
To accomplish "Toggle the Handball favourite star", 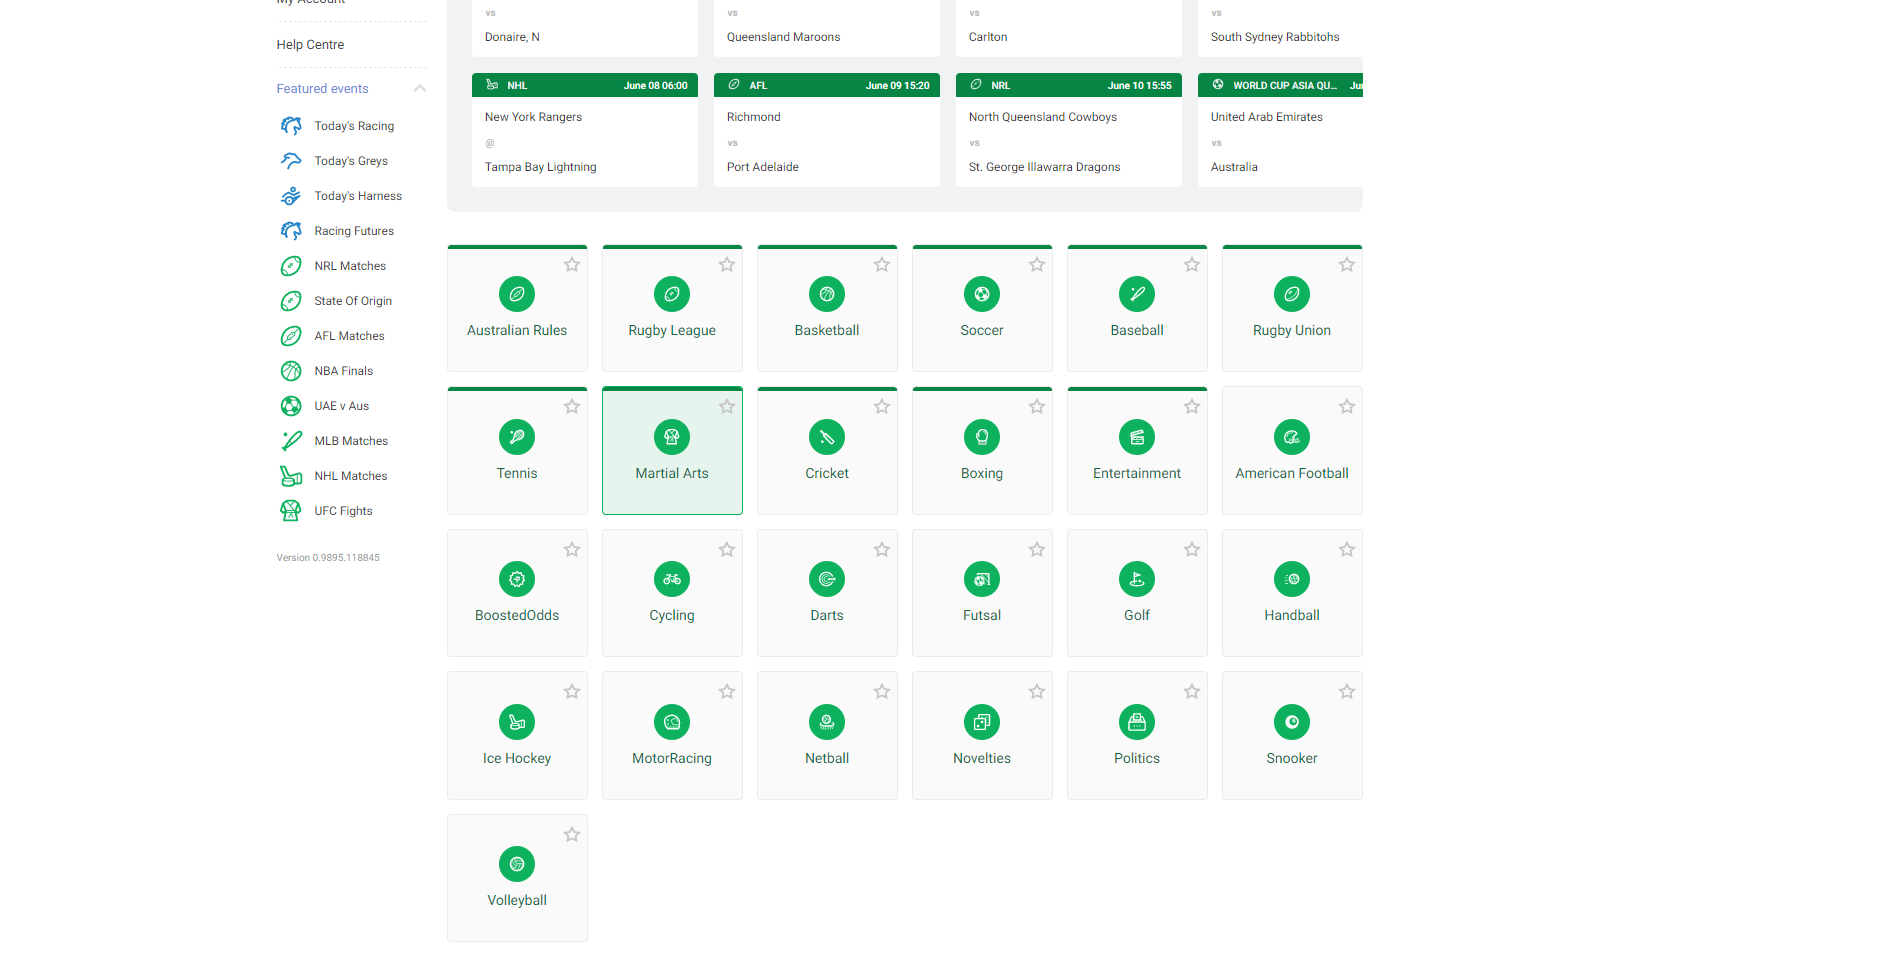I will [1347, 550].
